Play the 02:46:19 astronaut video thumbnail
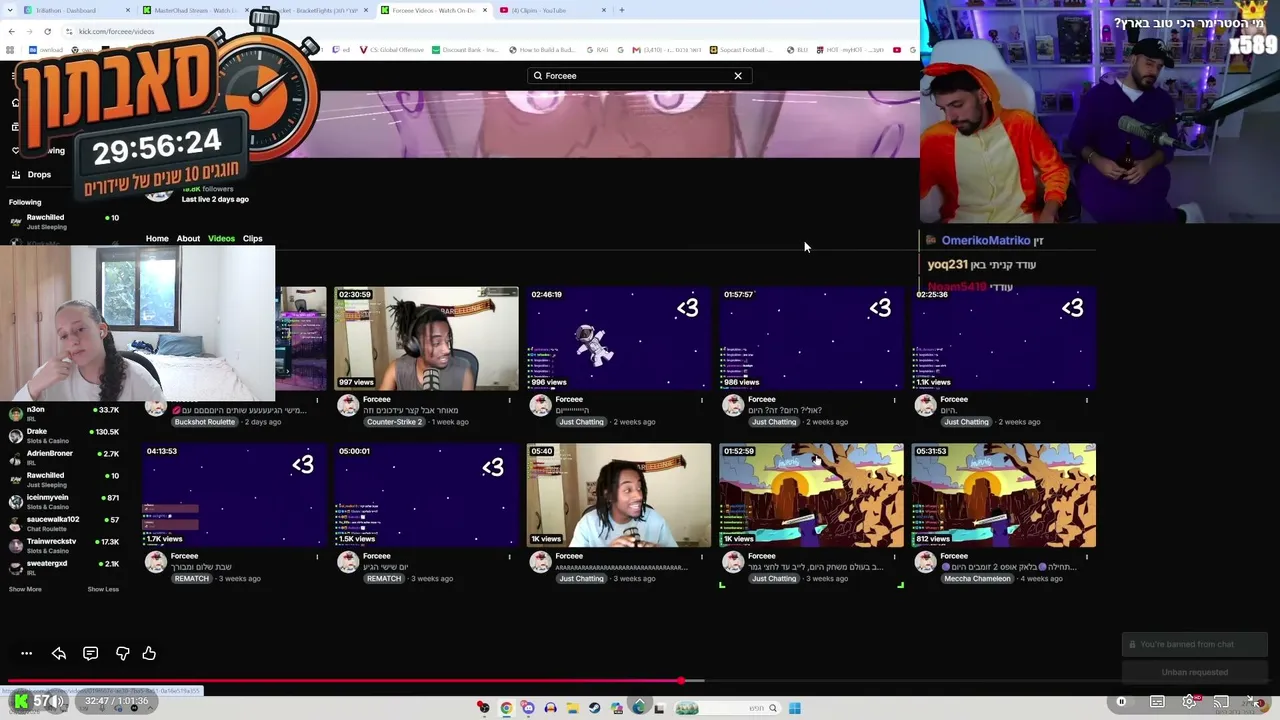 619,338
